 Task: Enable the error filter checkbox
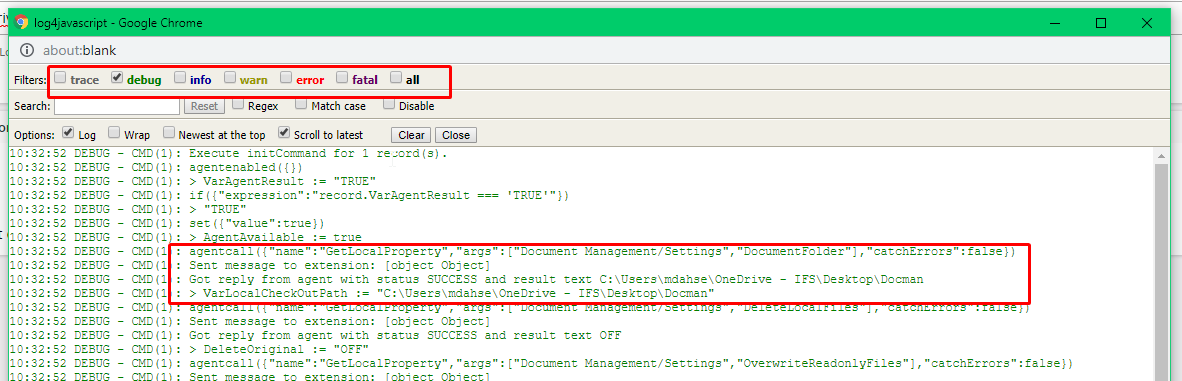286,78
